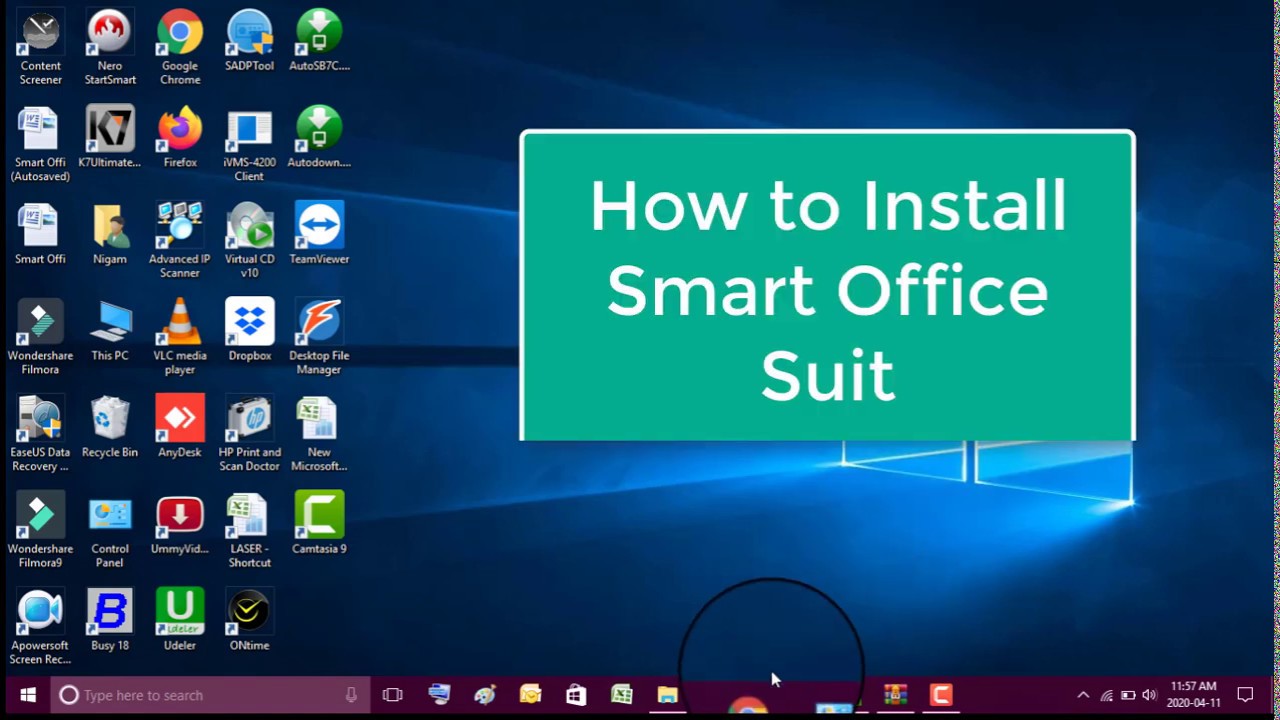
Task: Select the iVMS-4200 Client icon
Action: (249, 143)
